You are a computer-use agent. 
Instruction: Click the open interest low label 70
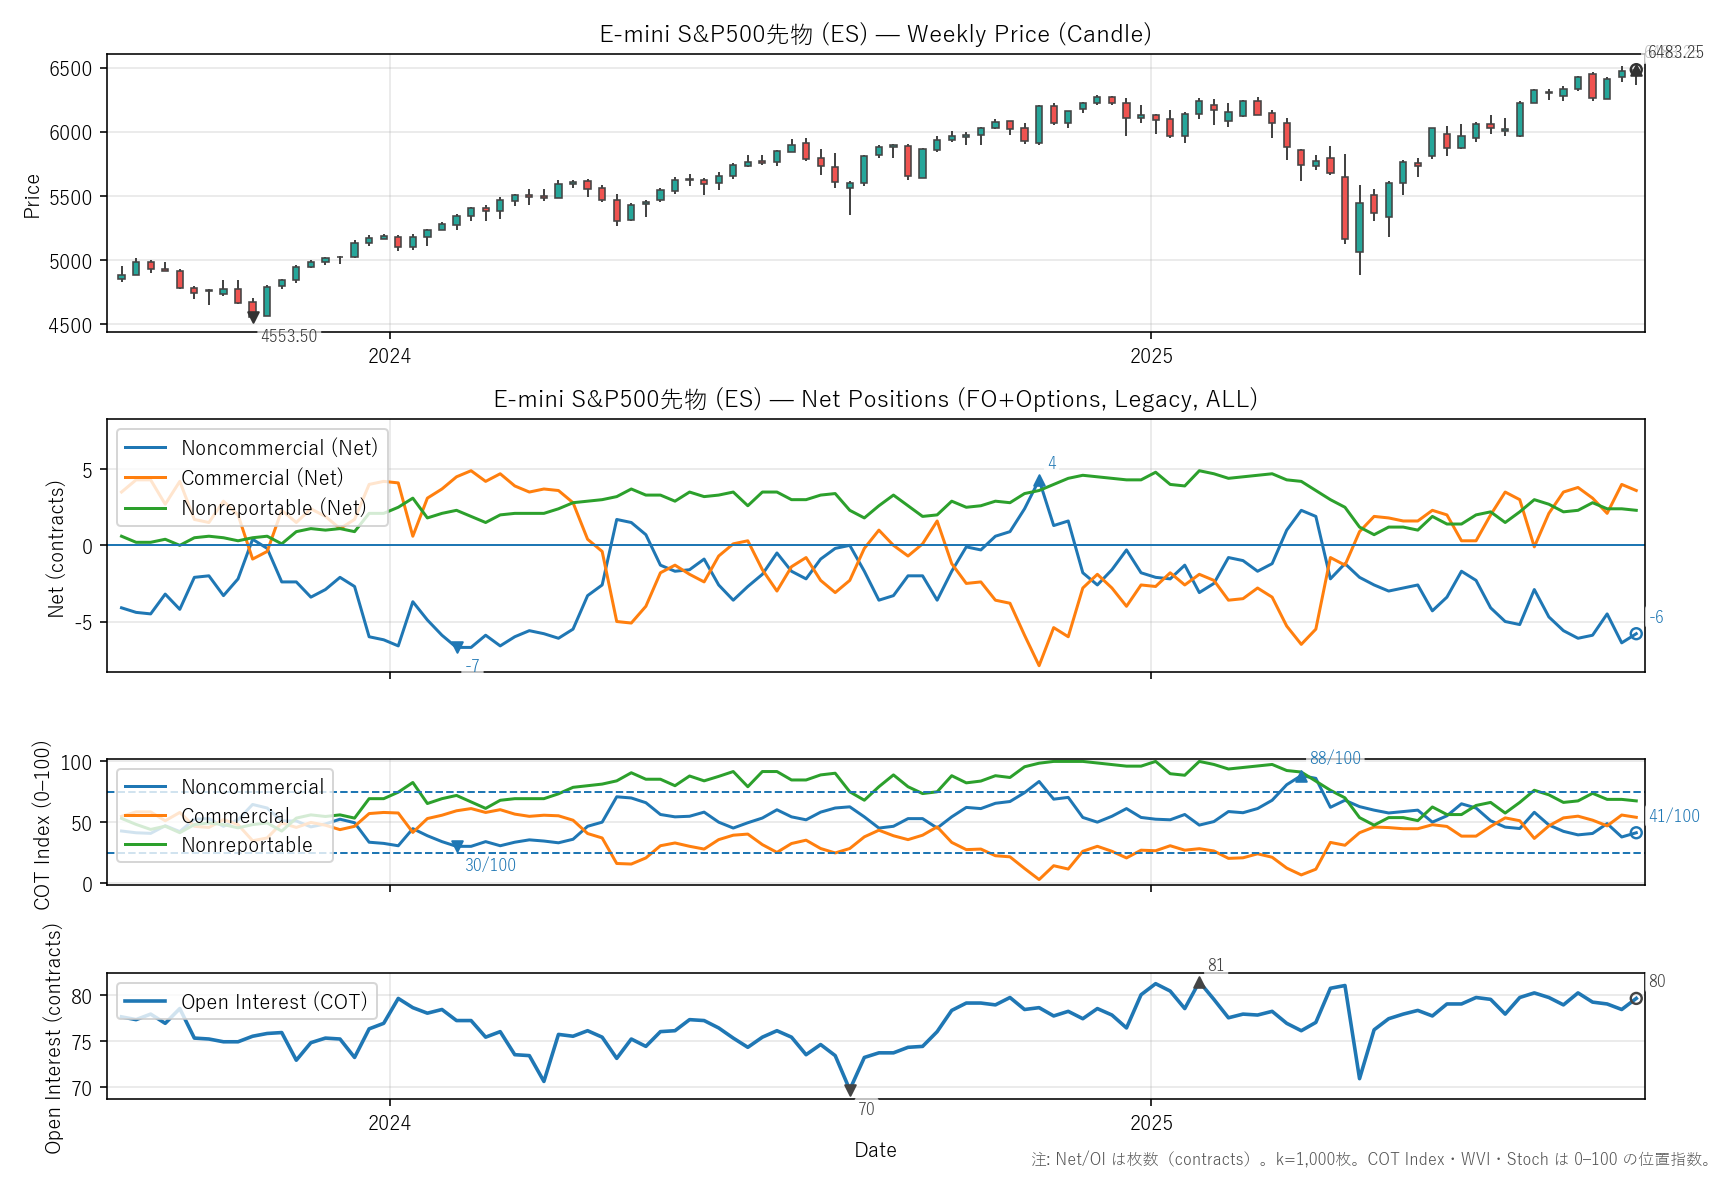coord(866,1108)
